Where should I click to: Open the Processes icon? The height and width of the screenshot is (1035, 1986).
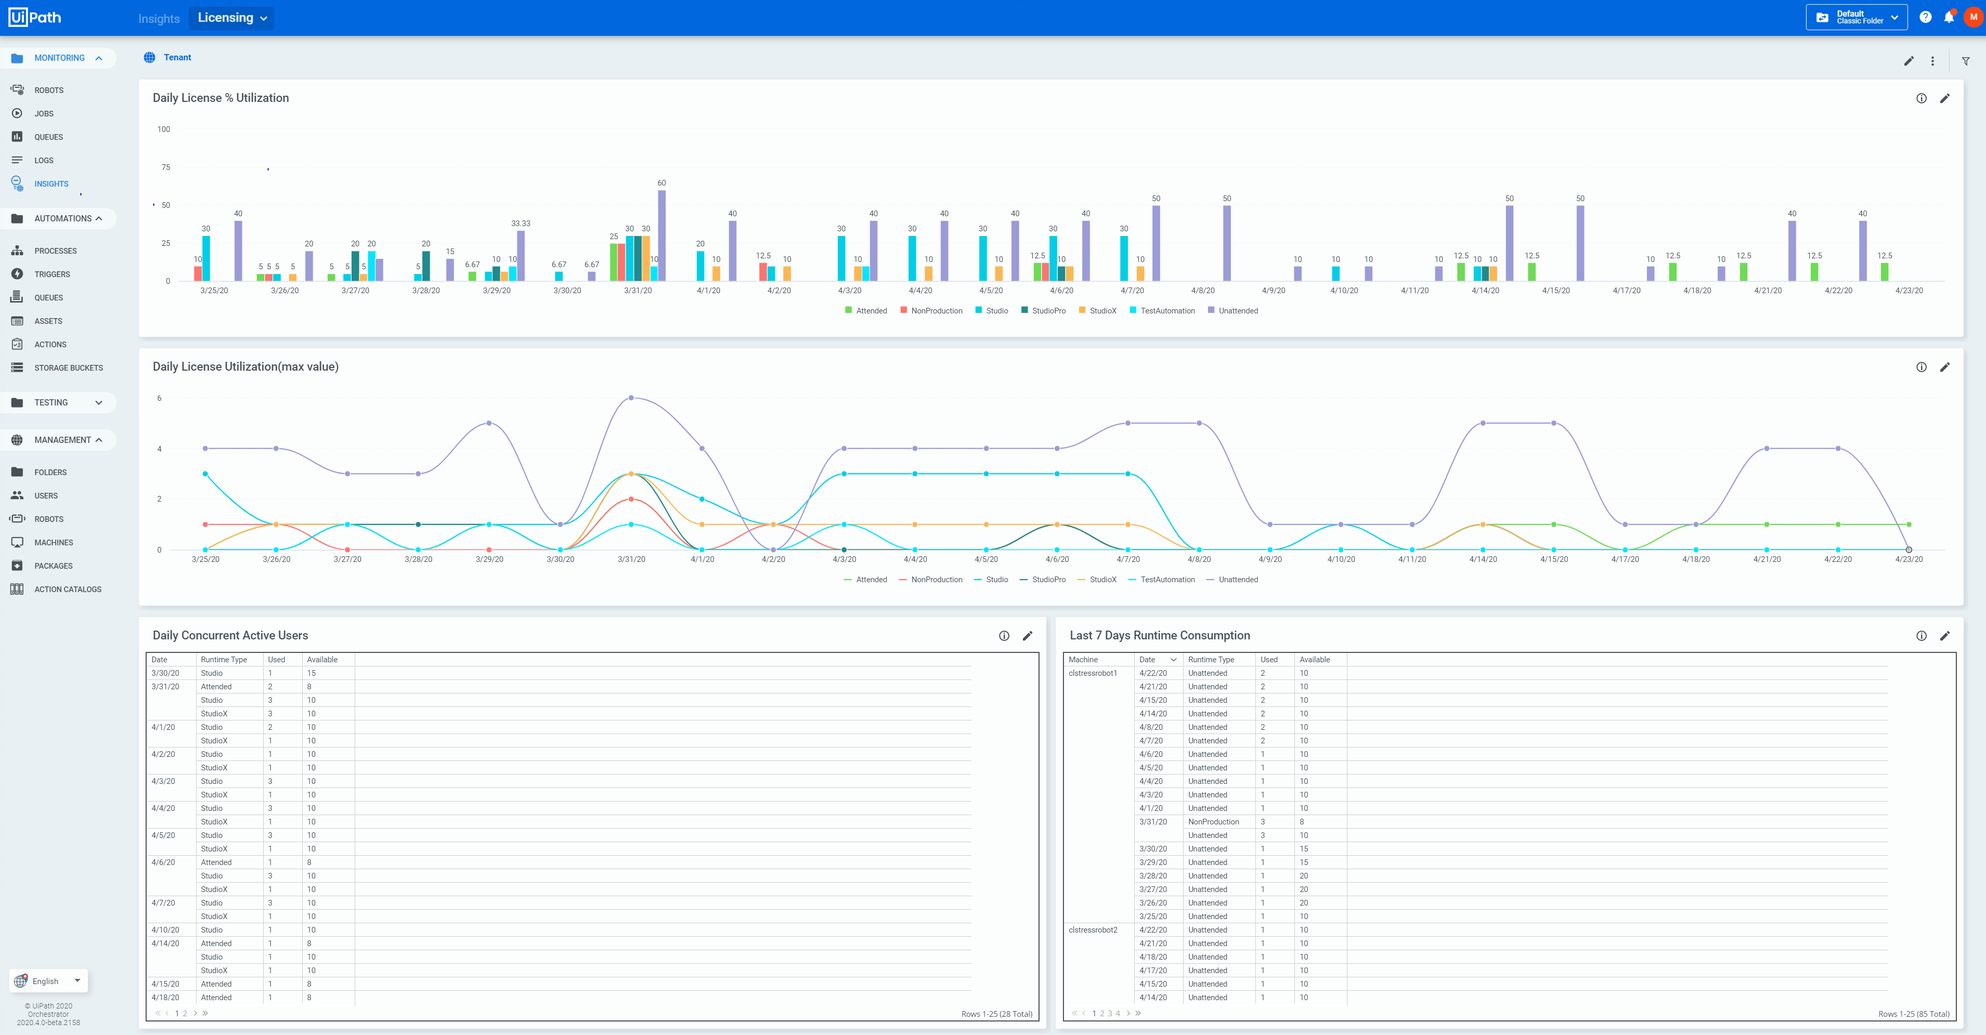click(17, 251)
